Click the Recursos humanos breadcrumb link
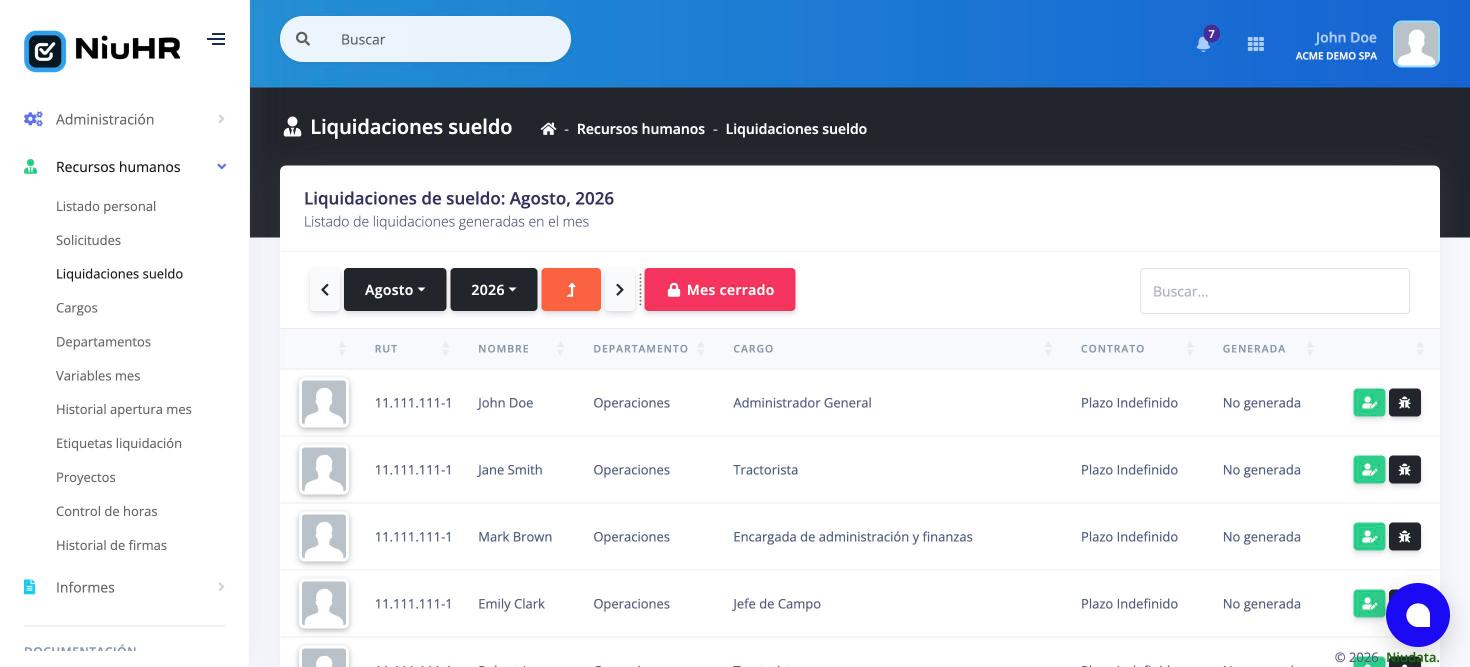The image size is (1470, 667). (x=641, y=129)
